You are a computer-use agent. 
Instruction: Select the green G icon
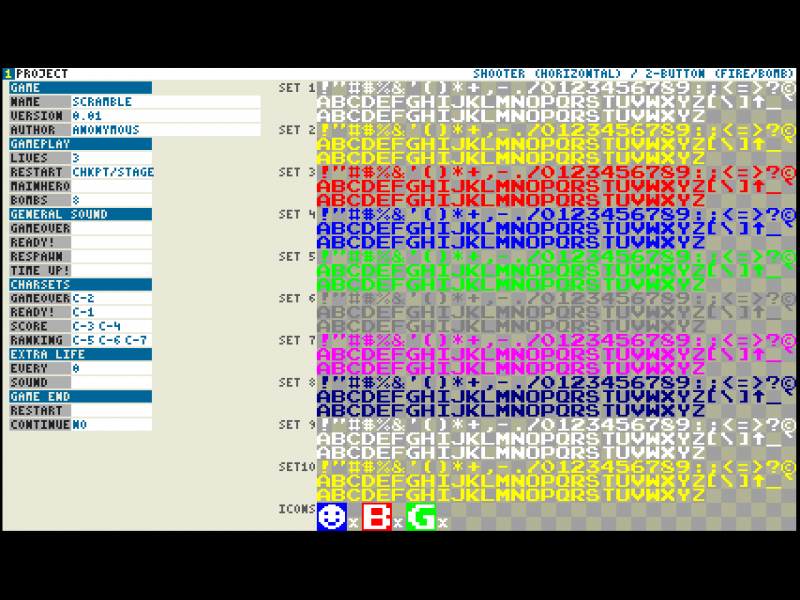click(421, 516)
